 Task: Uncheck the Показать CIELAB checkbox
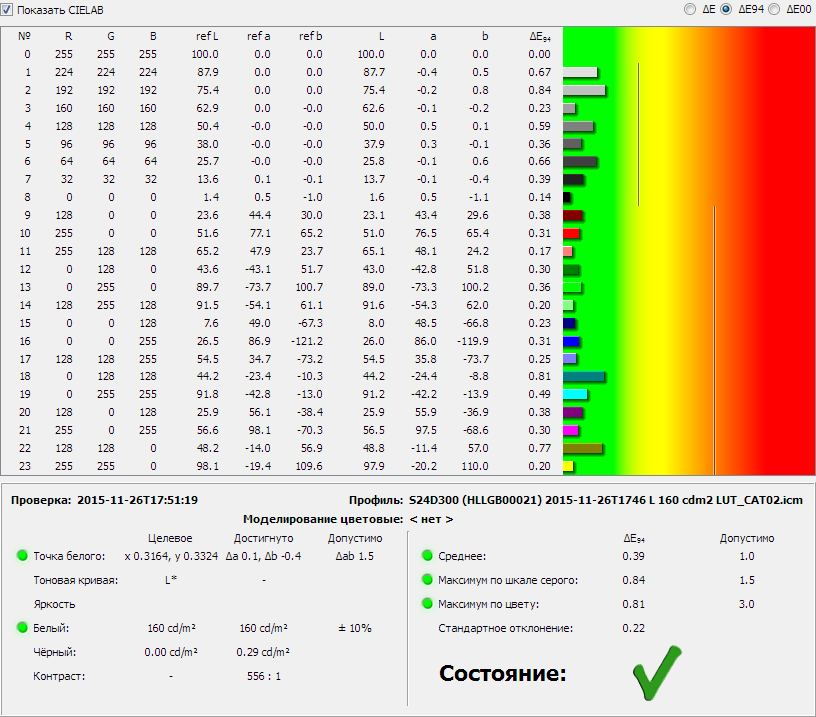click(x=6, y=9)
